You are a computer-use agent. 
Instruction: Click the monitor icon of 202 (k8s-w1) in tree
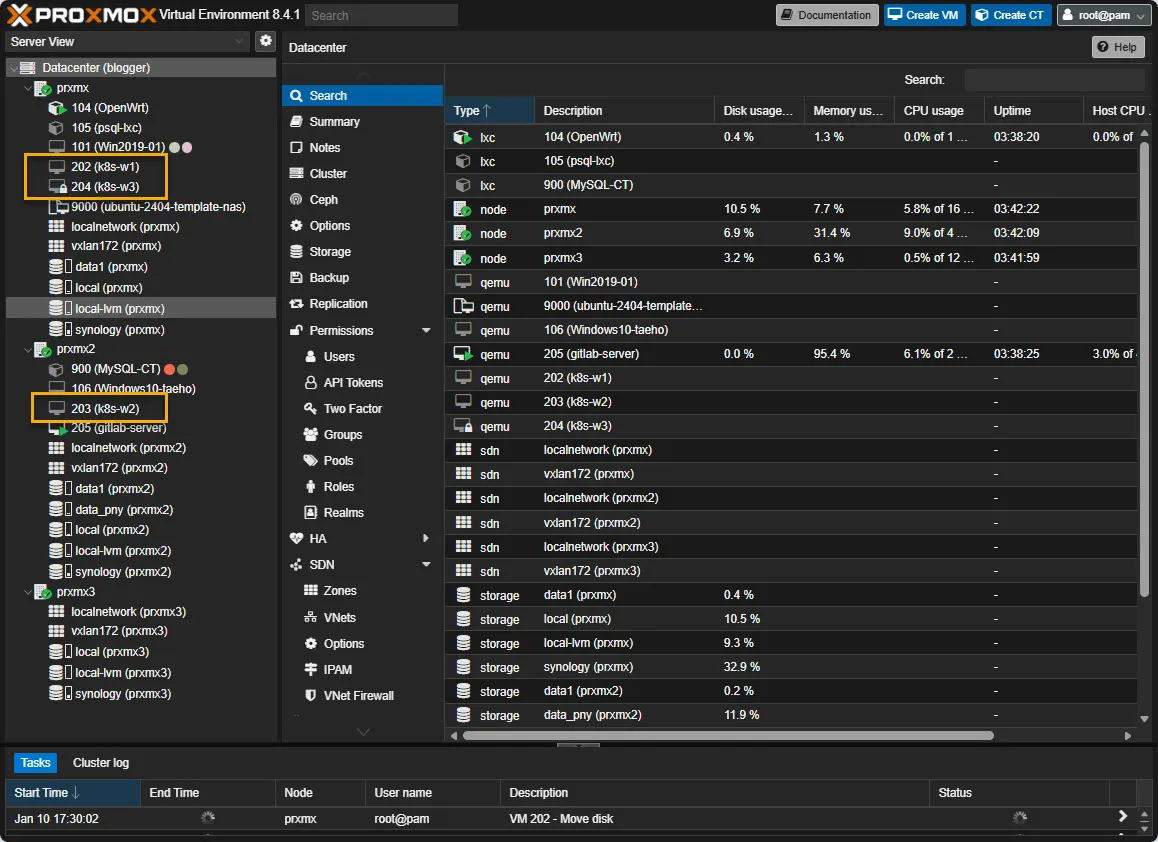[57, 167]
